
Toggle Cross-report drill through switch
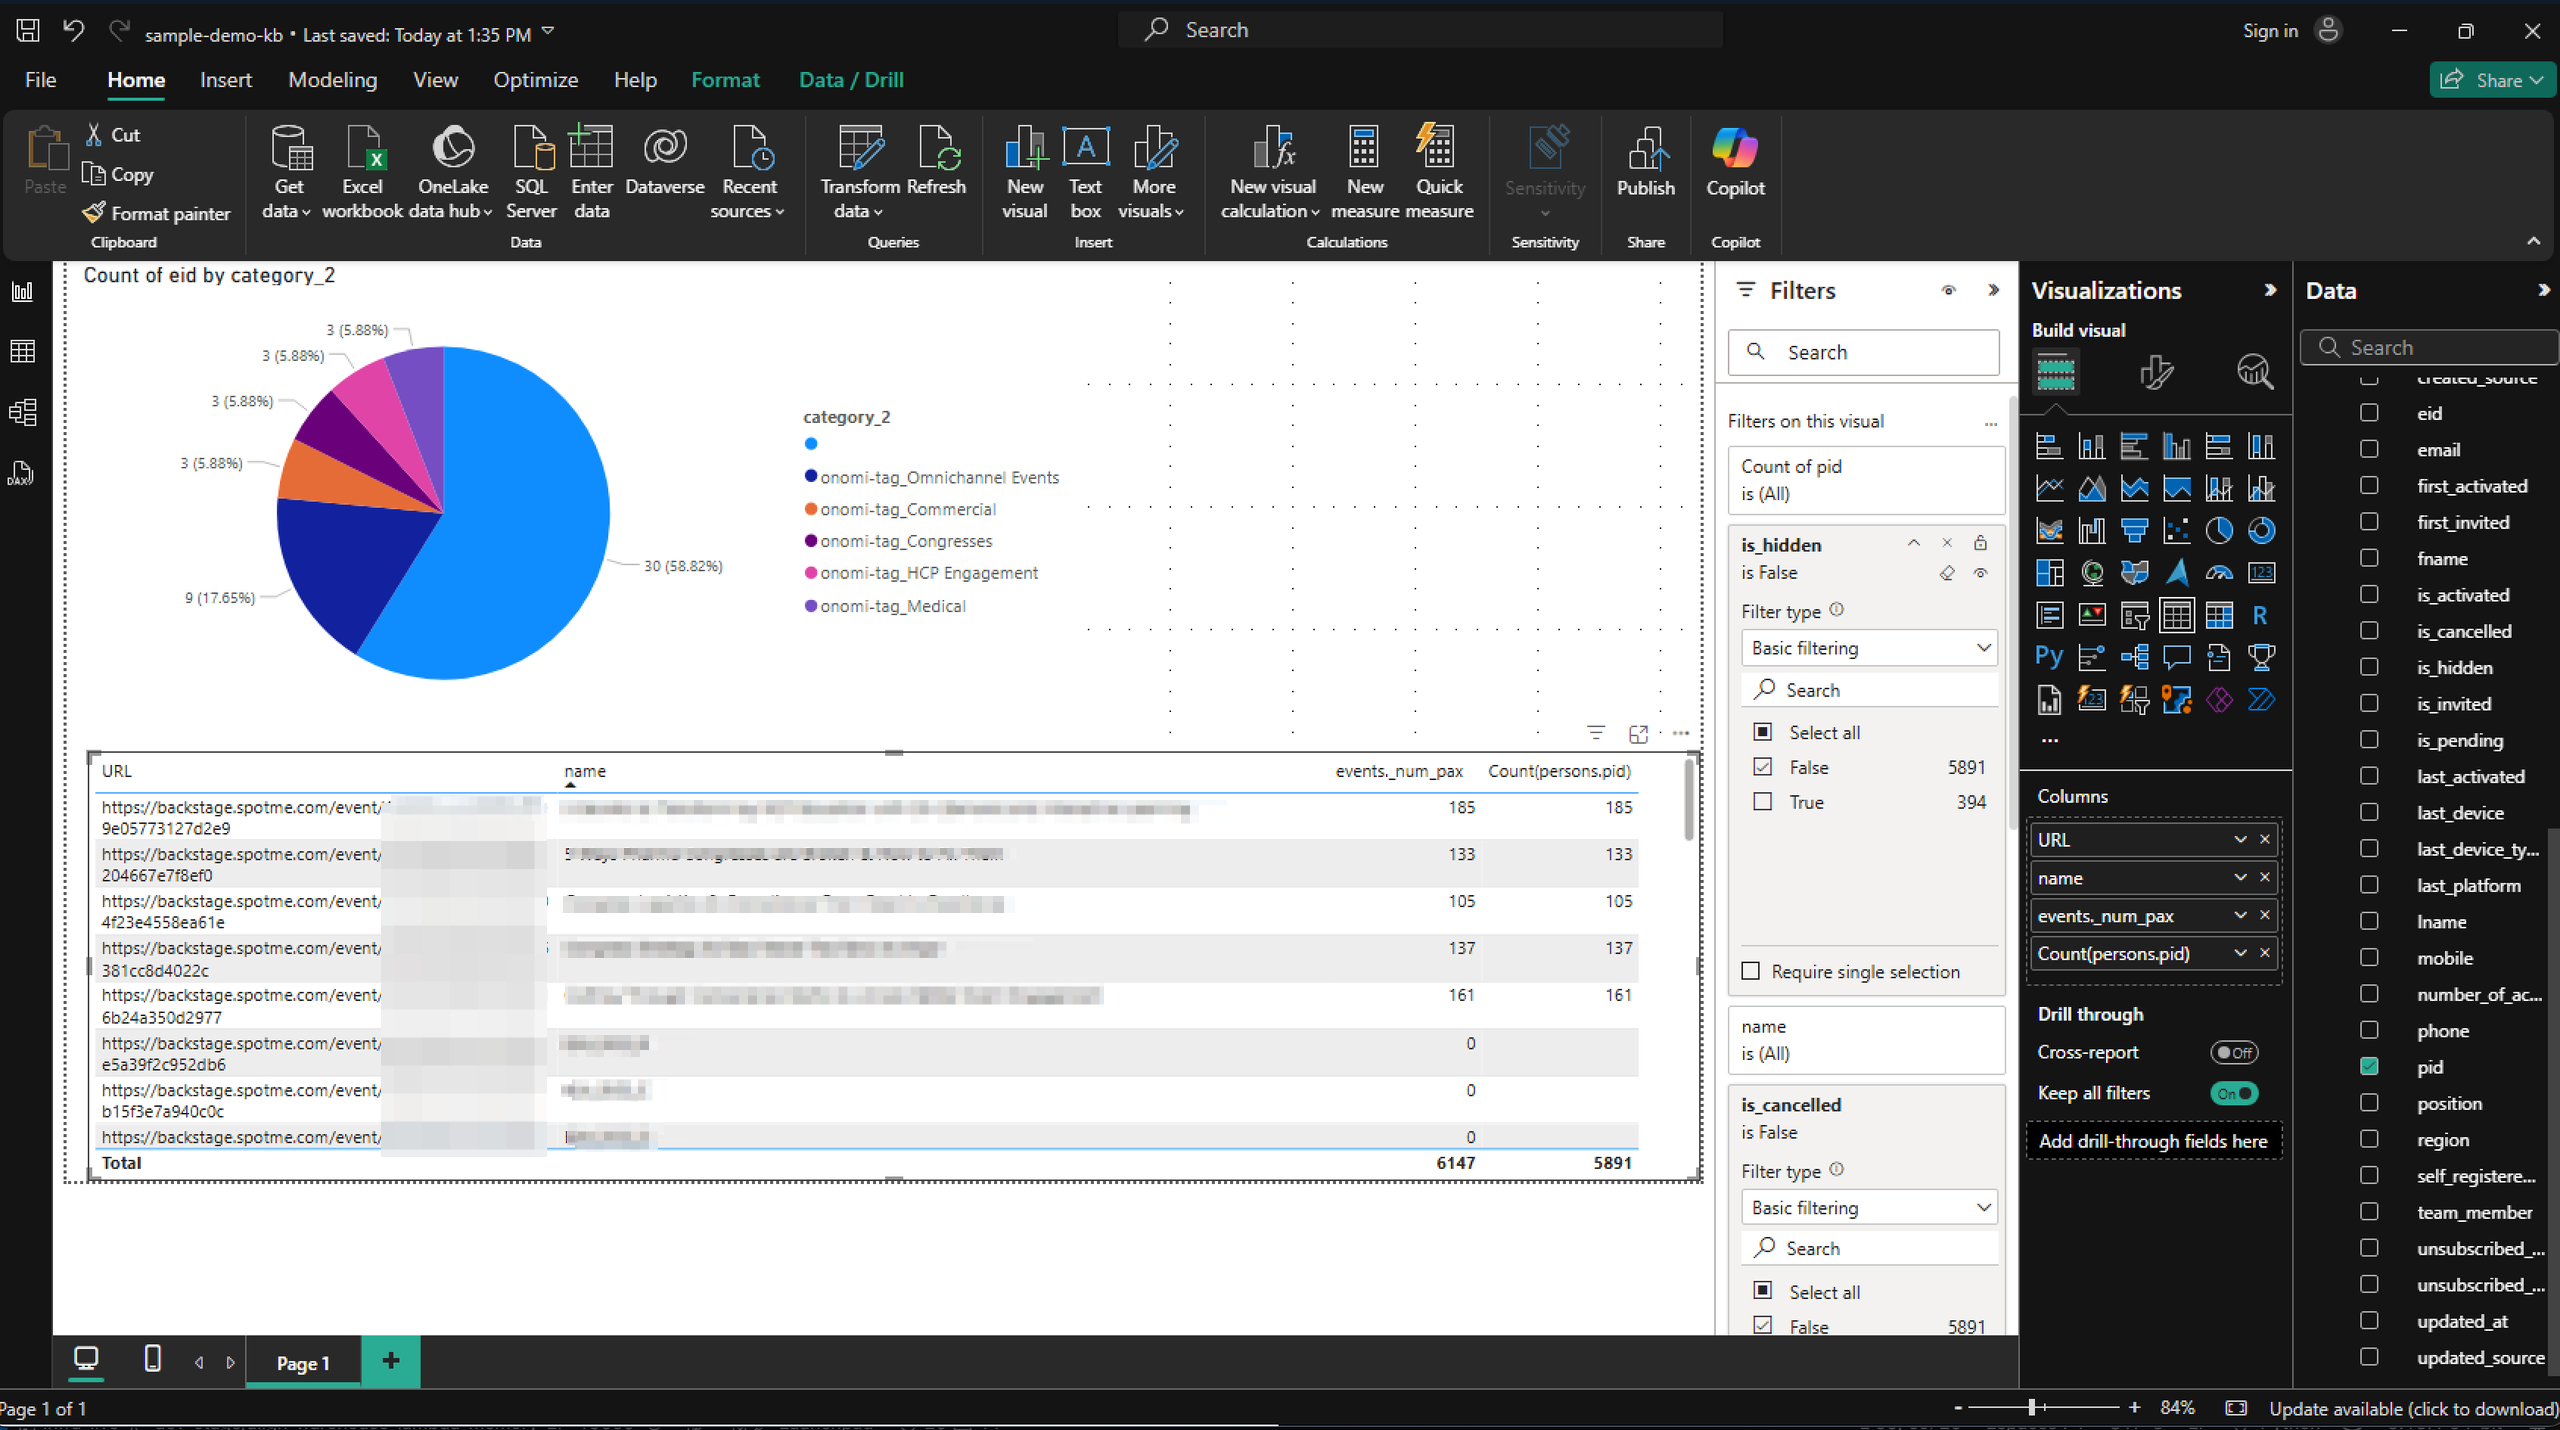click(2234, 1052)
